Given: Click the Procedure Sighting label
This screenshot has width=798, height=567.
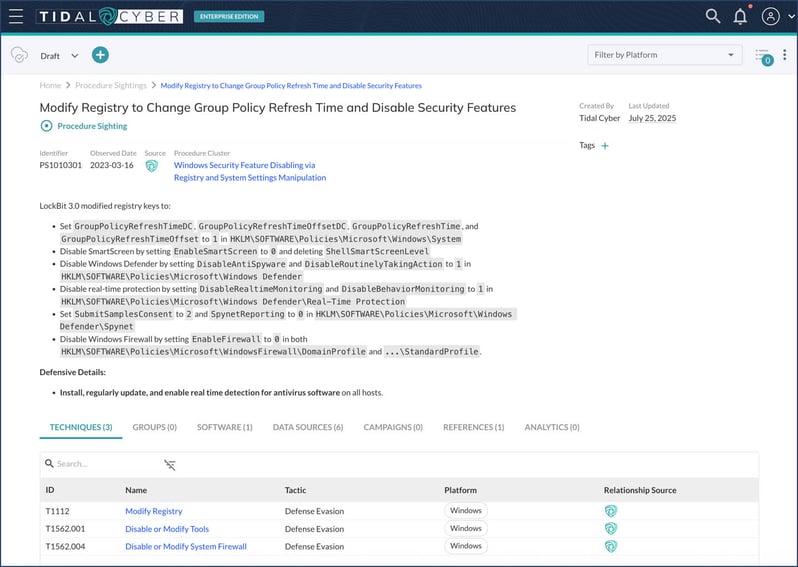Looking at the screenshot, I should point(92,126).
